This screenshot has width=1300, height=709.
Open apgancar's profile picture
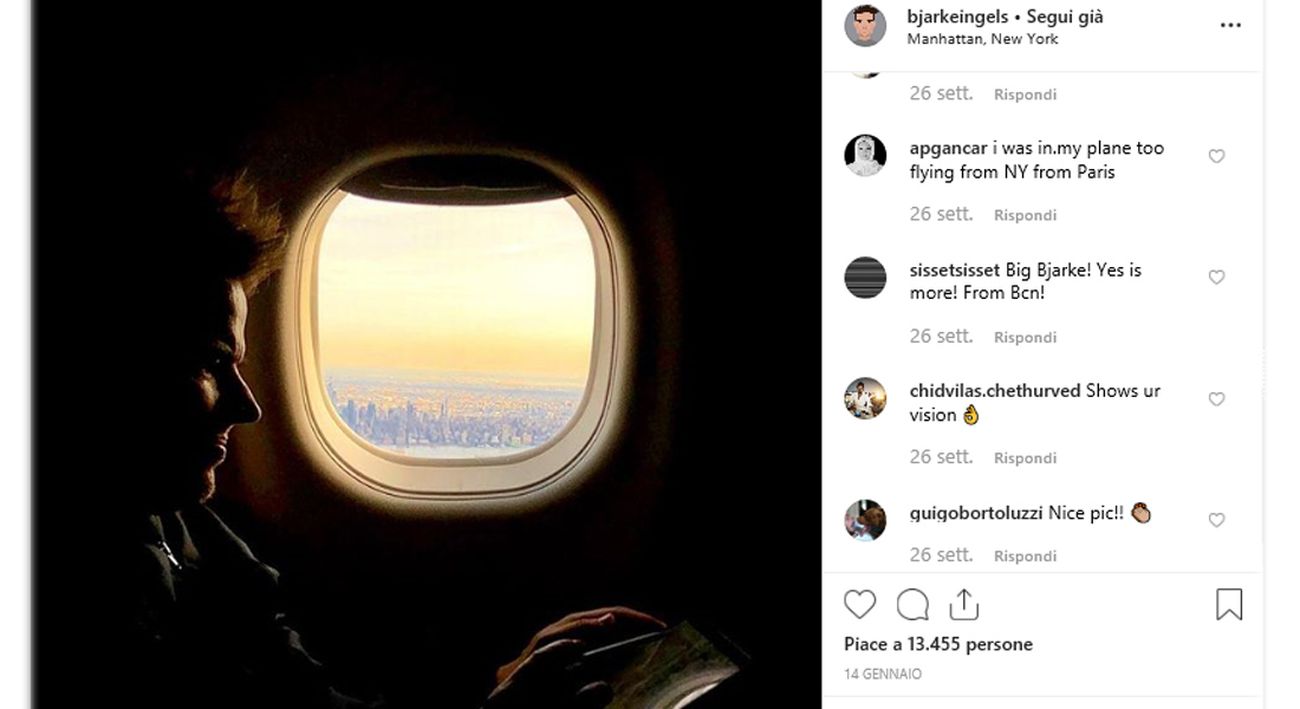(x=865, y=155)
